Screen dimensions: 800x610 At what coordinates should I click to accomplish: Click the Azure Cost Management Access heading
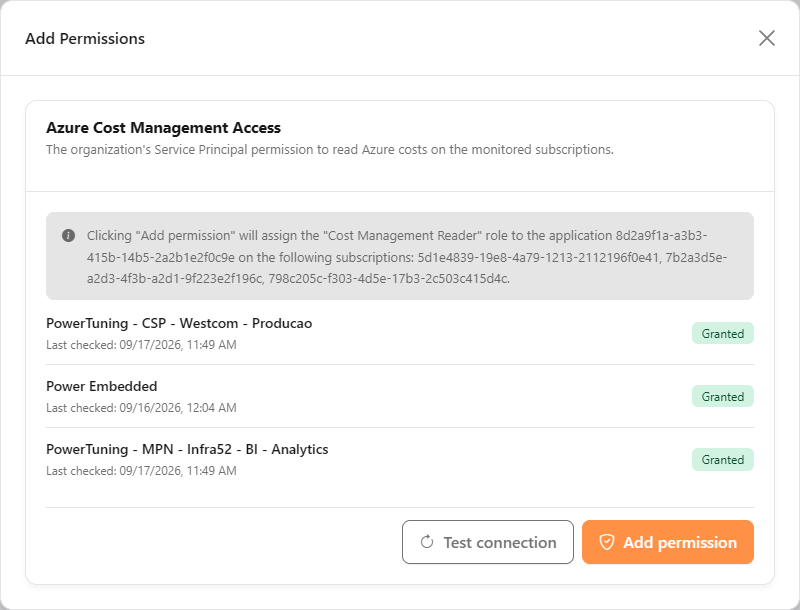click(x=163, y=128)
